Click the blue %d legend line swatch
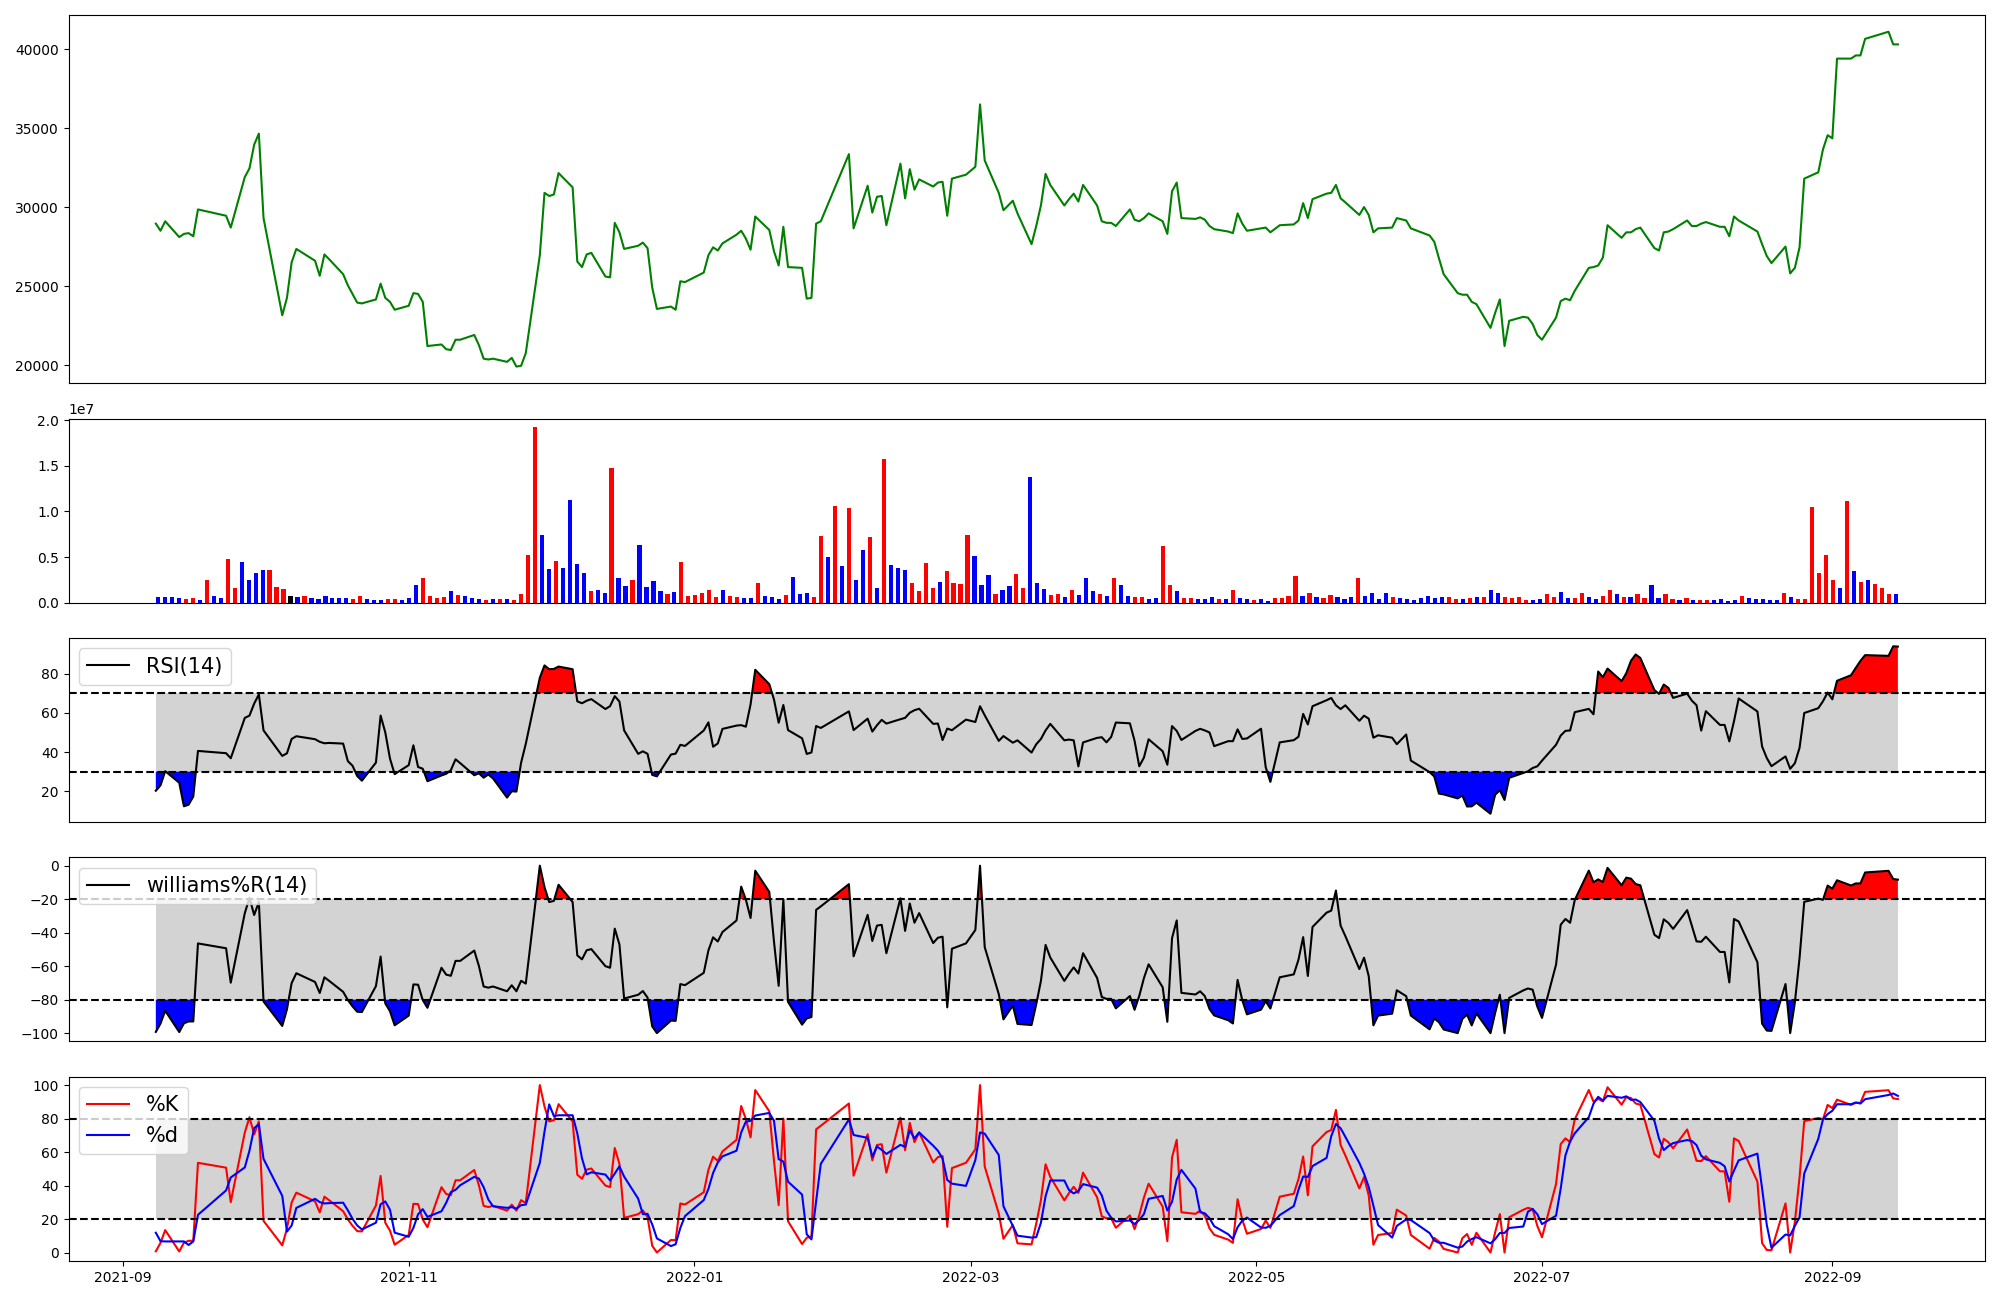Screen dimensions: 2000x1300 click(x=108, y=1135)
